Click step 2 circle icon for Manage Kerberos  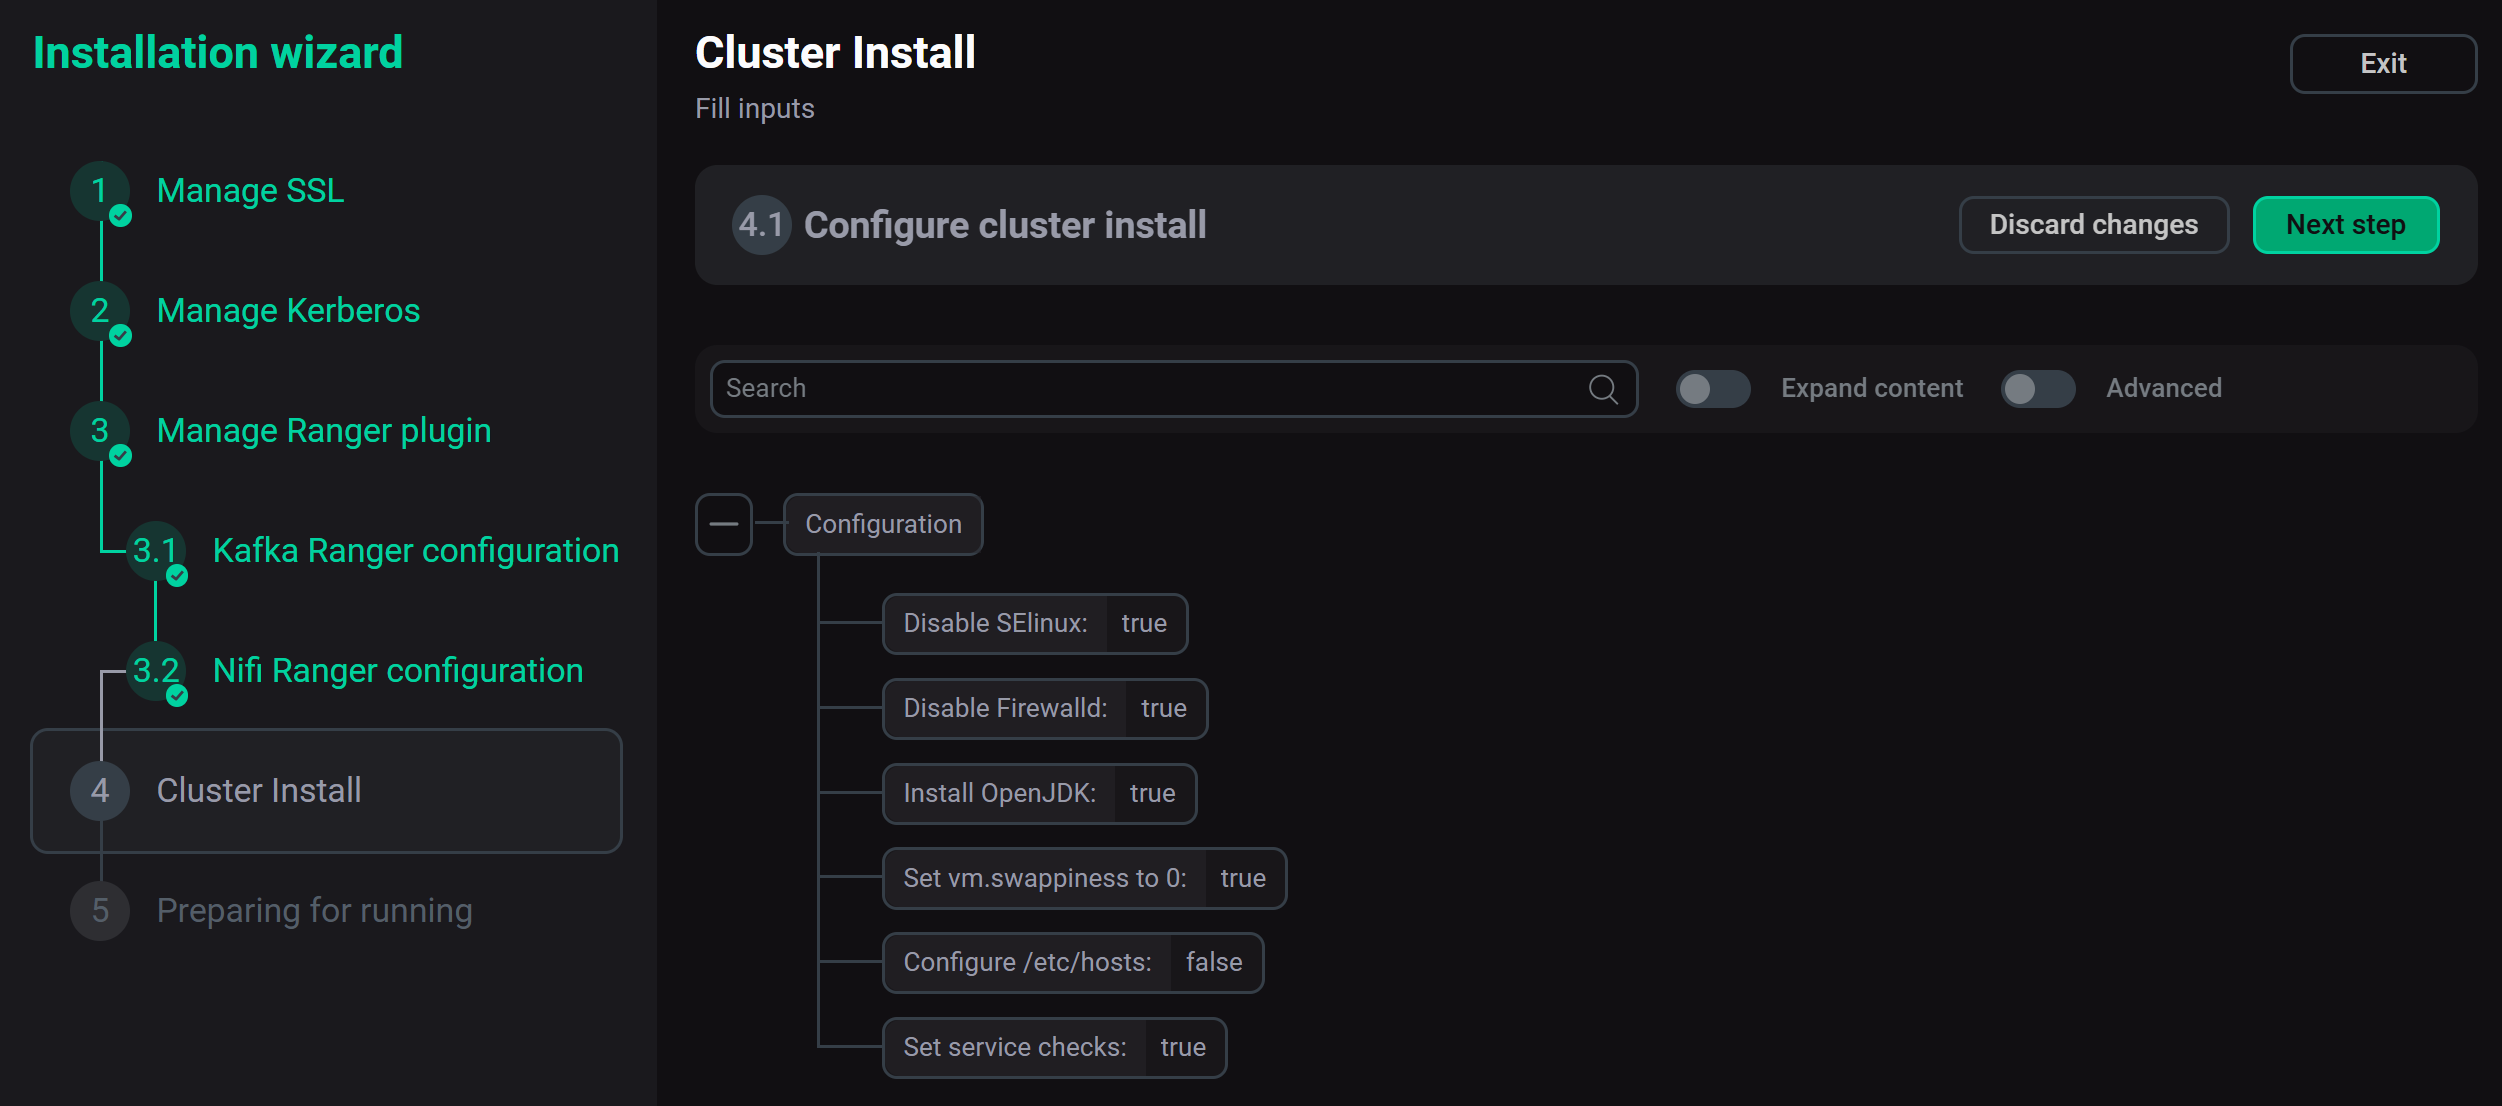tap(100, 311)
